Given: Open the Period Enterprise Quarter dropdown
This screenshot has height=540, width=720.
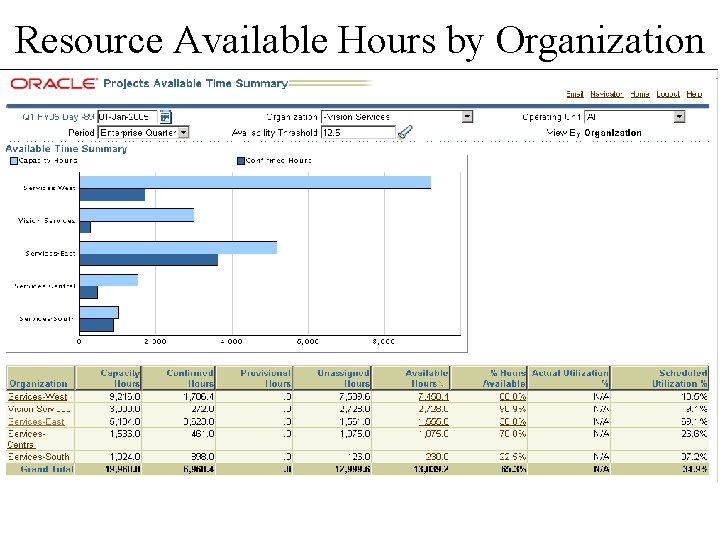Looking at the screenshot, I should pyautogui.click(x=183, y=133).
